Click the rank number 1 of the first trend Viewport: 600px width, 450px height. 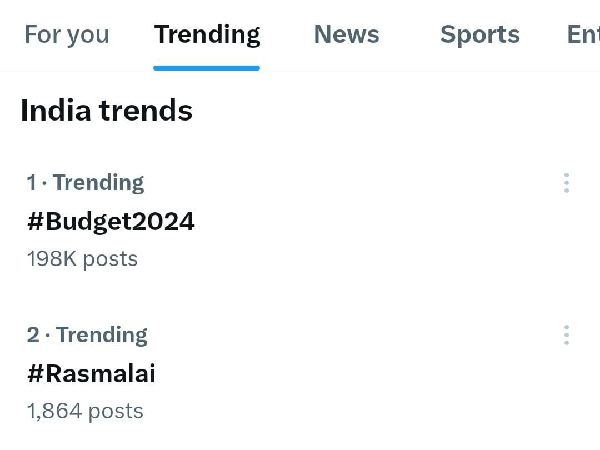[32, 183]
